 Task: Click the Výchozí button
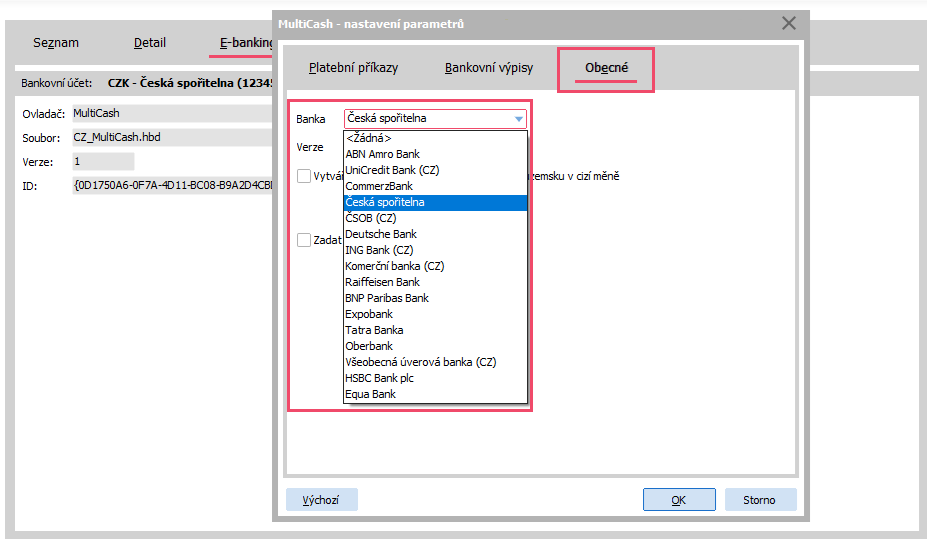coord(322,499)
